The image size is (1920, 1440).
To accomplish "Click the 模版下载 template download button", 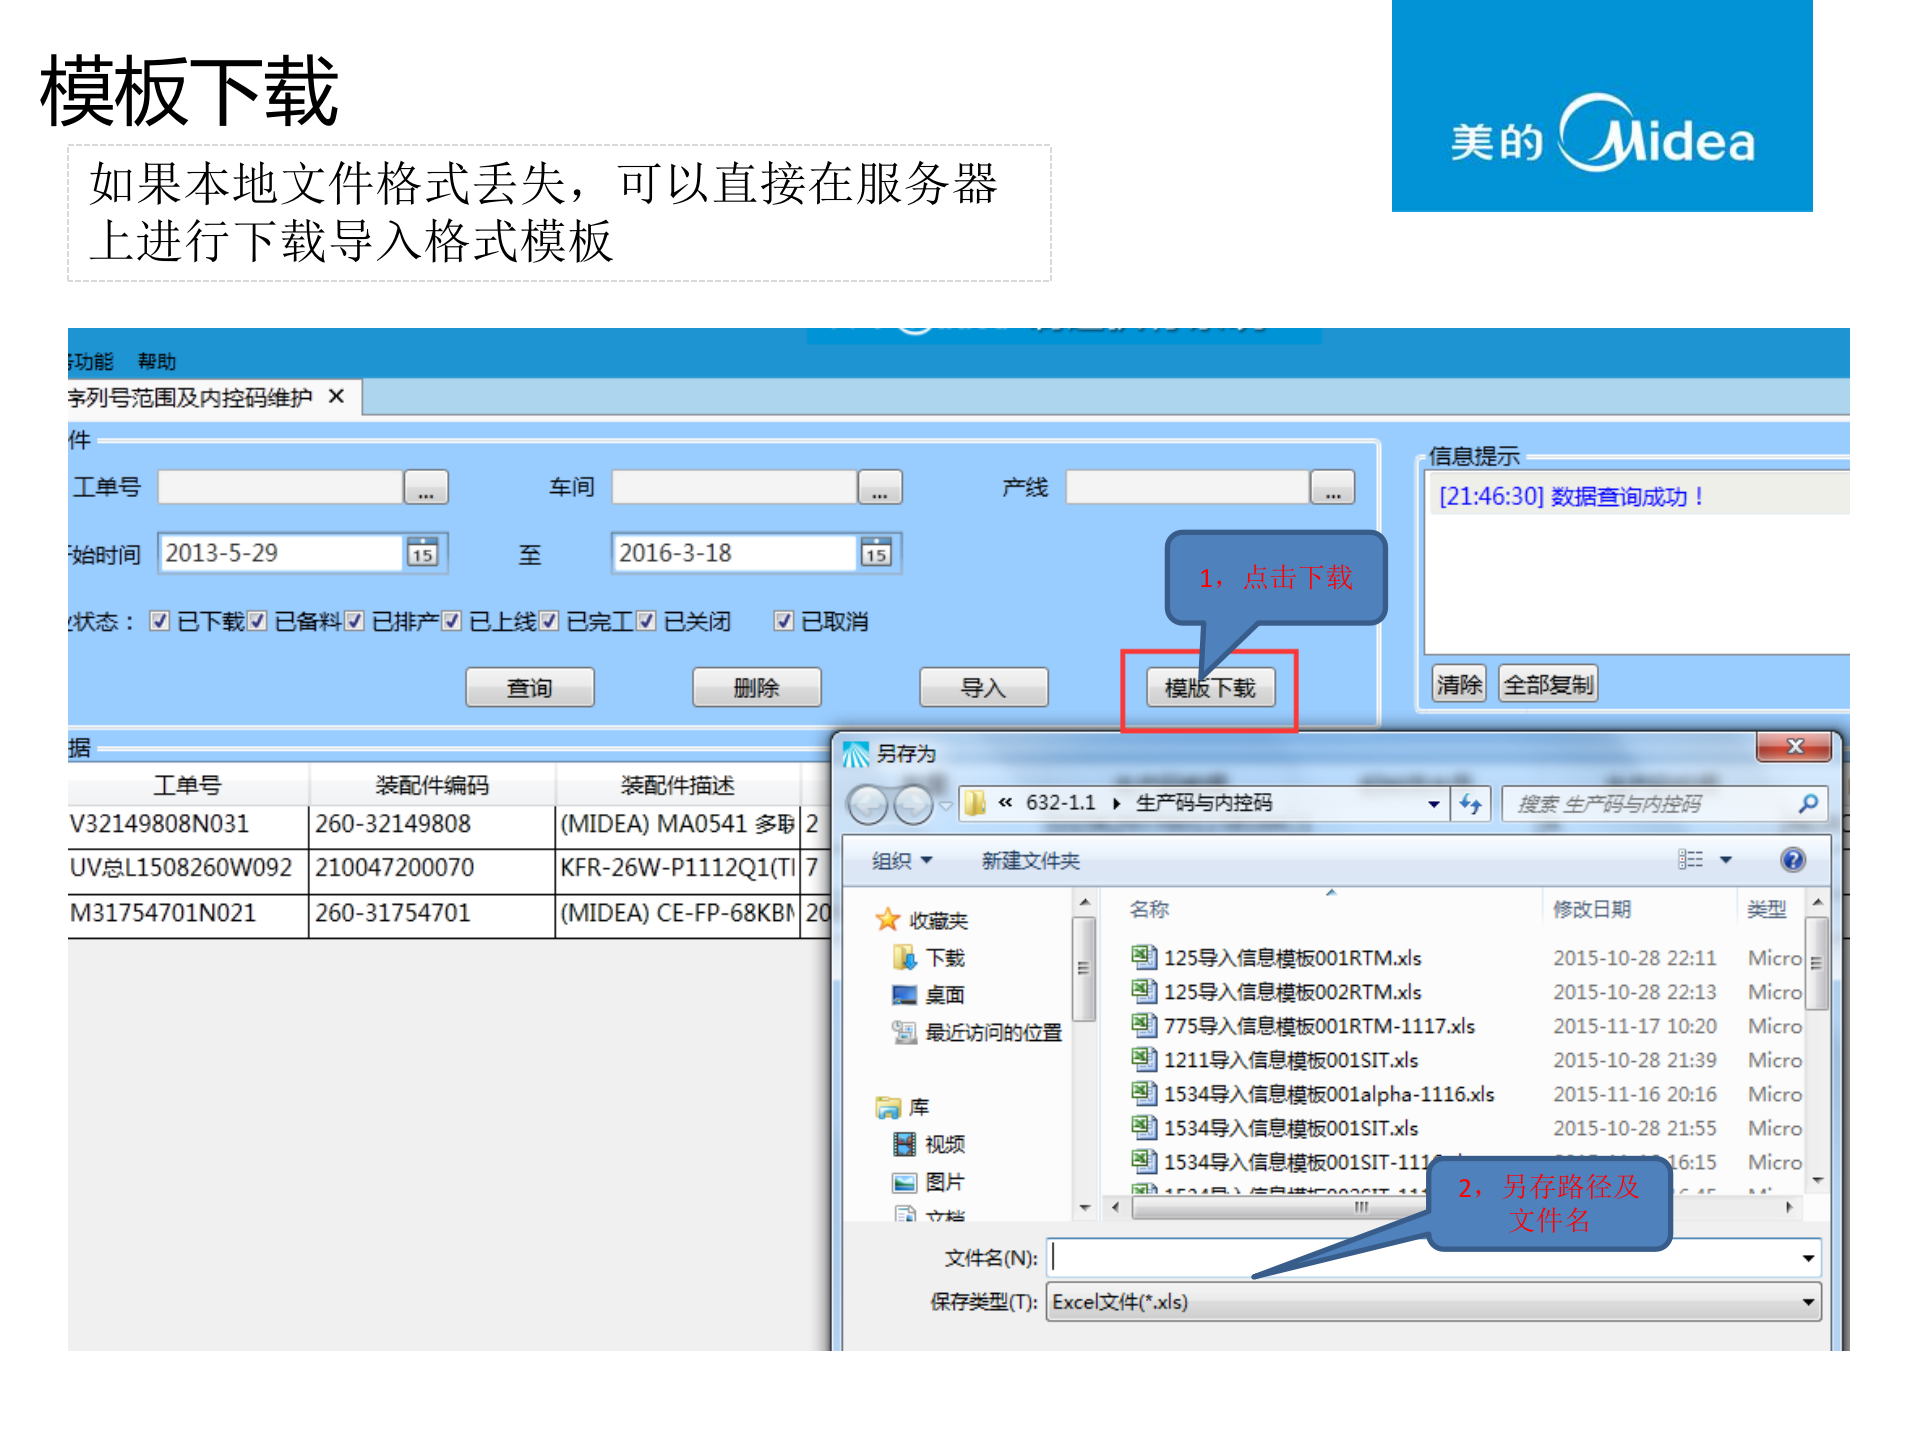I will tap(1210, 687).
